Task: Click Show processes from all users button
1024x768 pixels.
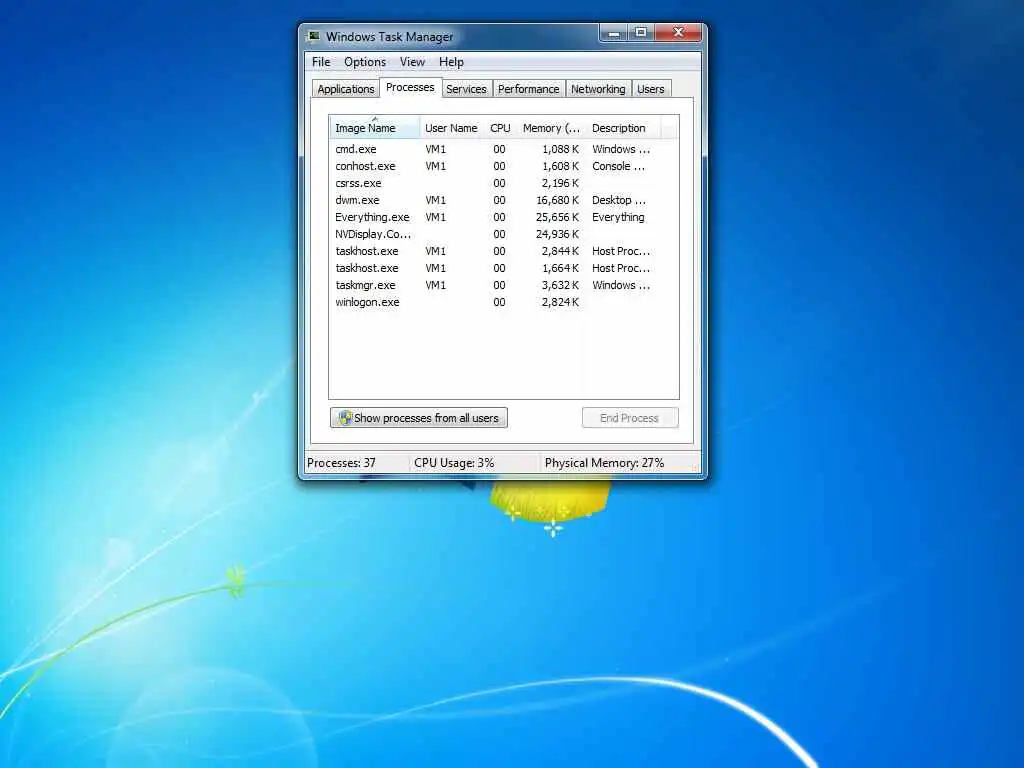Action: coord(419,418)
